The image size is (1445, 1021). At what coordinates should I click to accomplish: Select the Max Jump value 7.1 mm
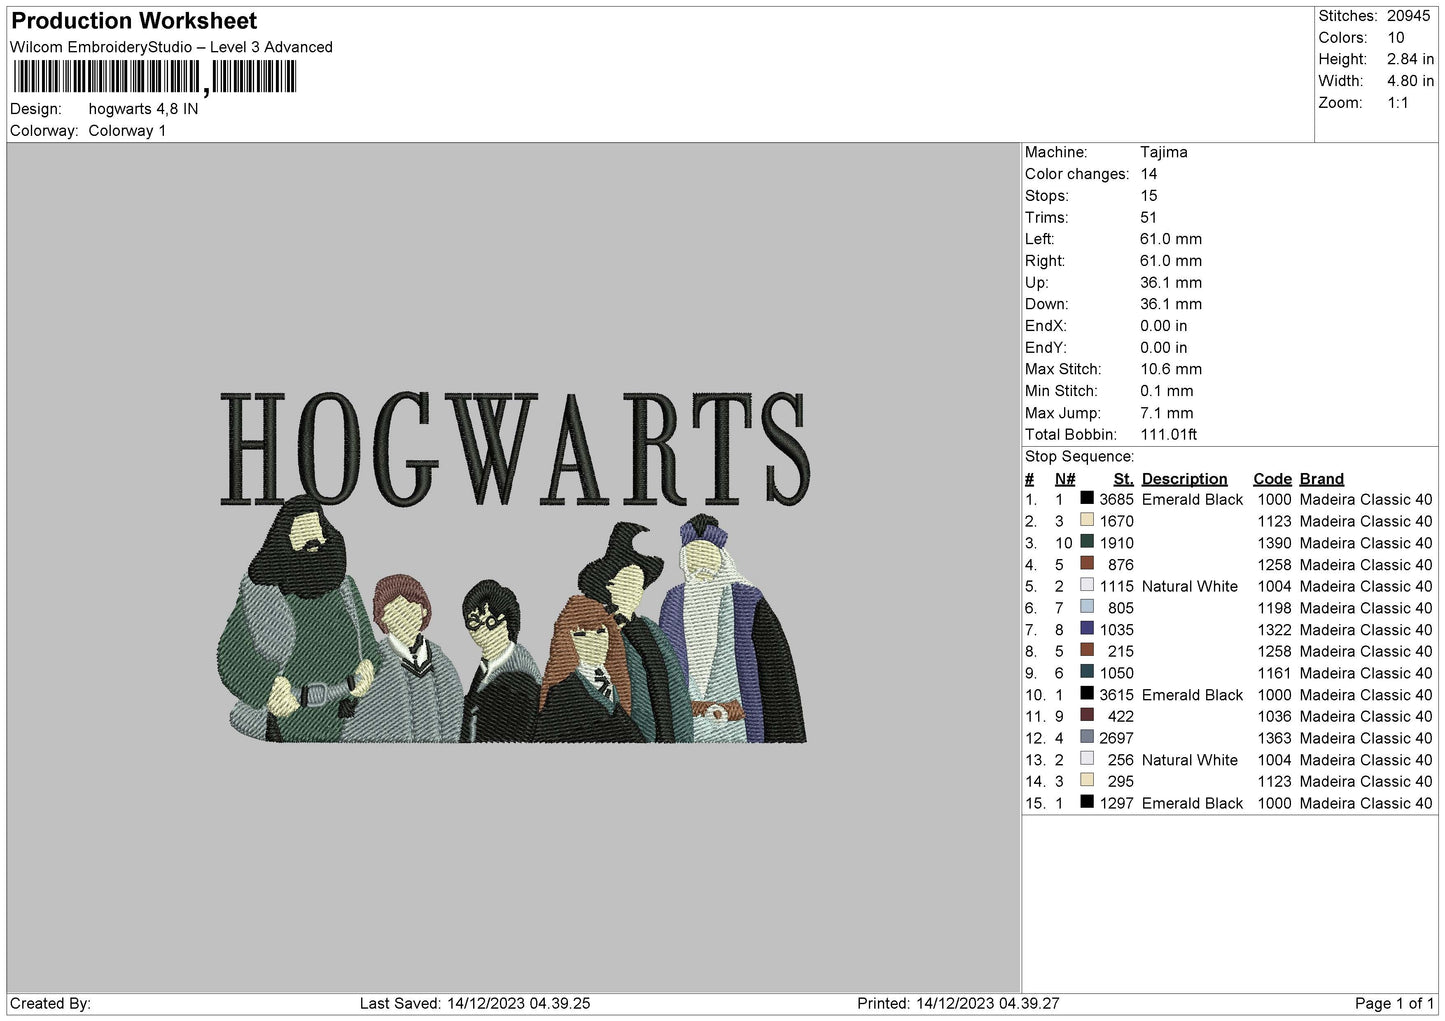(1166, 413)
